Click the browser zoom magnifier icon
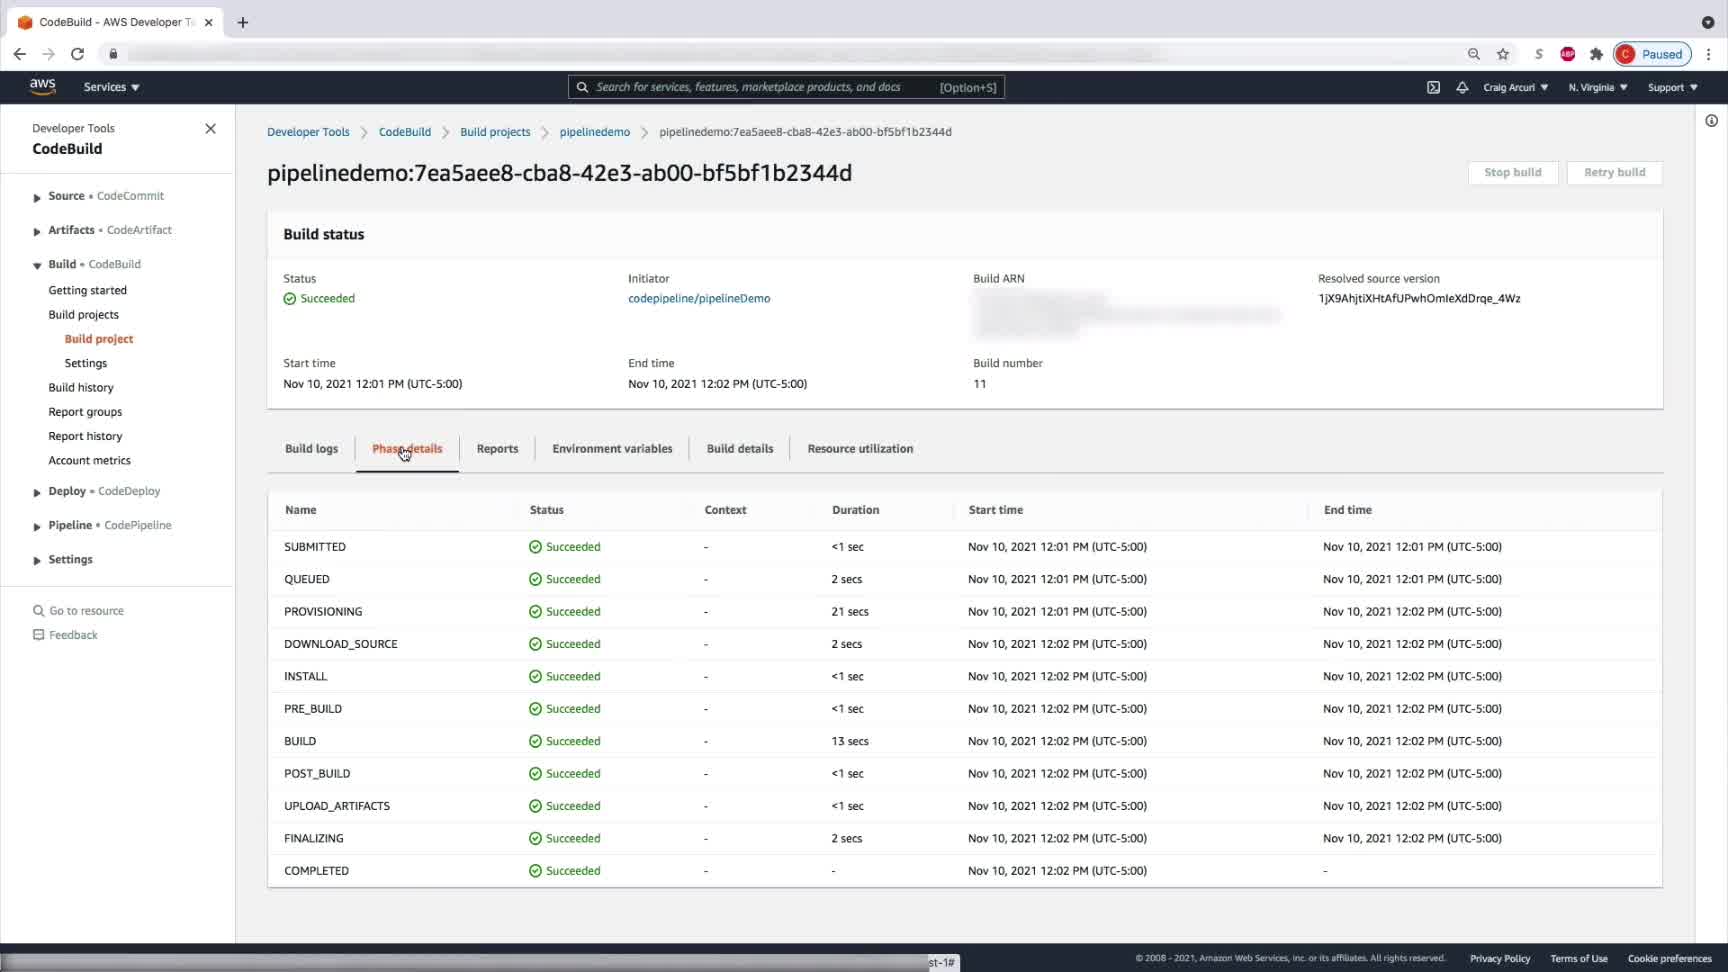The height and width of the screenshot is (972, 1728). [1474, 54]
